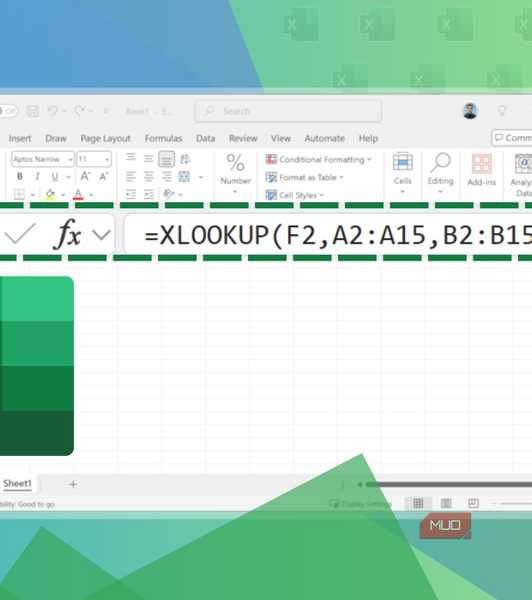
Task: Click the Comments button
Action: click(512, 138)
